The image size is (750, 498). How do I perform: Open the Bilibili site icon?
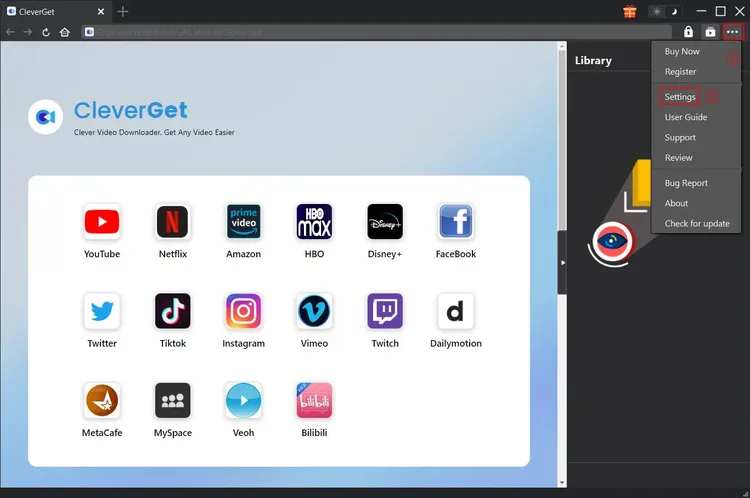click(314, 401)
